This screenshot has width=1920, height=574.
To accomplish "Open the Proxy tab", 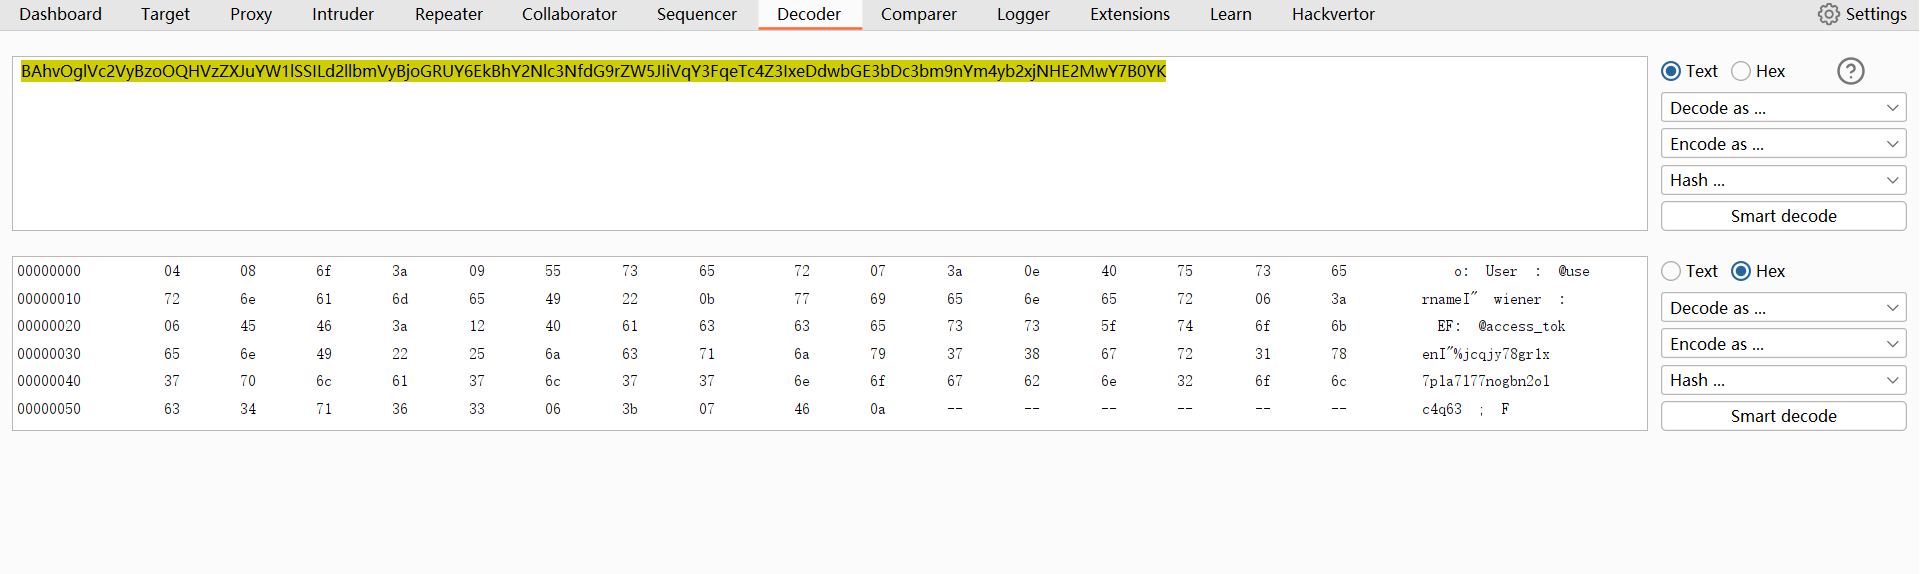I will [251, 14].
